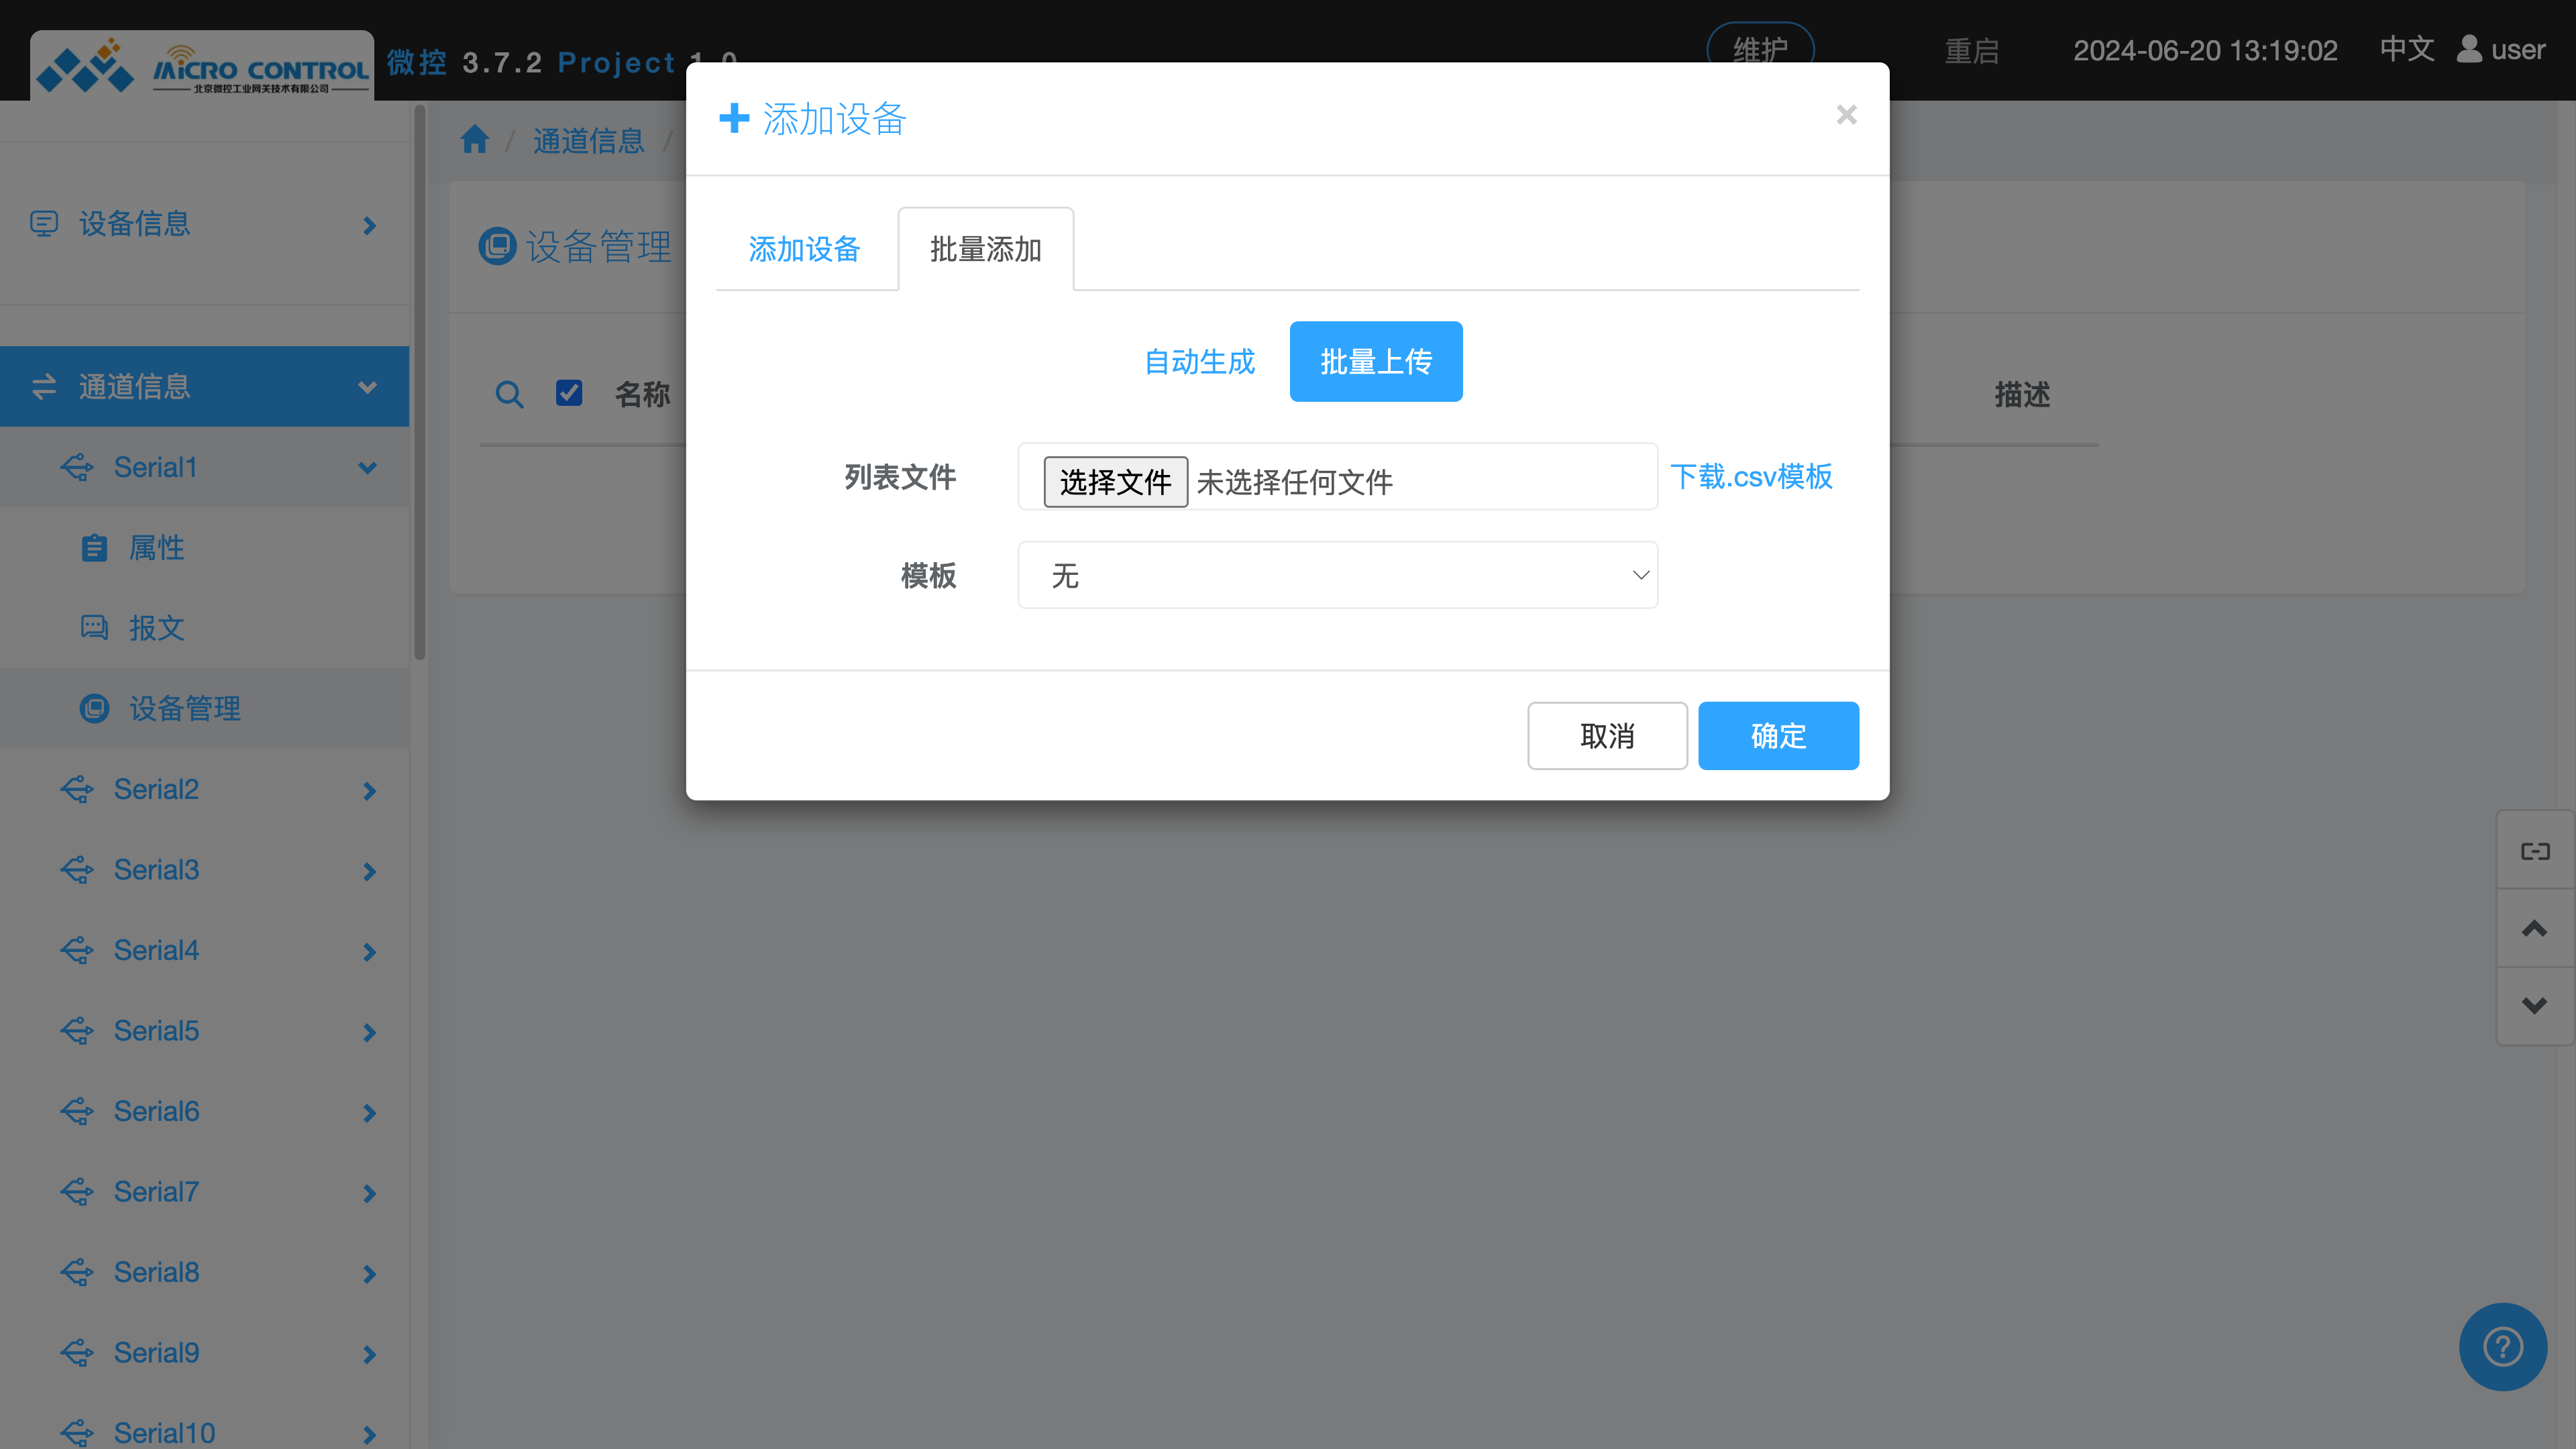Click the search magnifier icon
The width and height of the screenshot is (2576, 1449).
coord(510,395)
